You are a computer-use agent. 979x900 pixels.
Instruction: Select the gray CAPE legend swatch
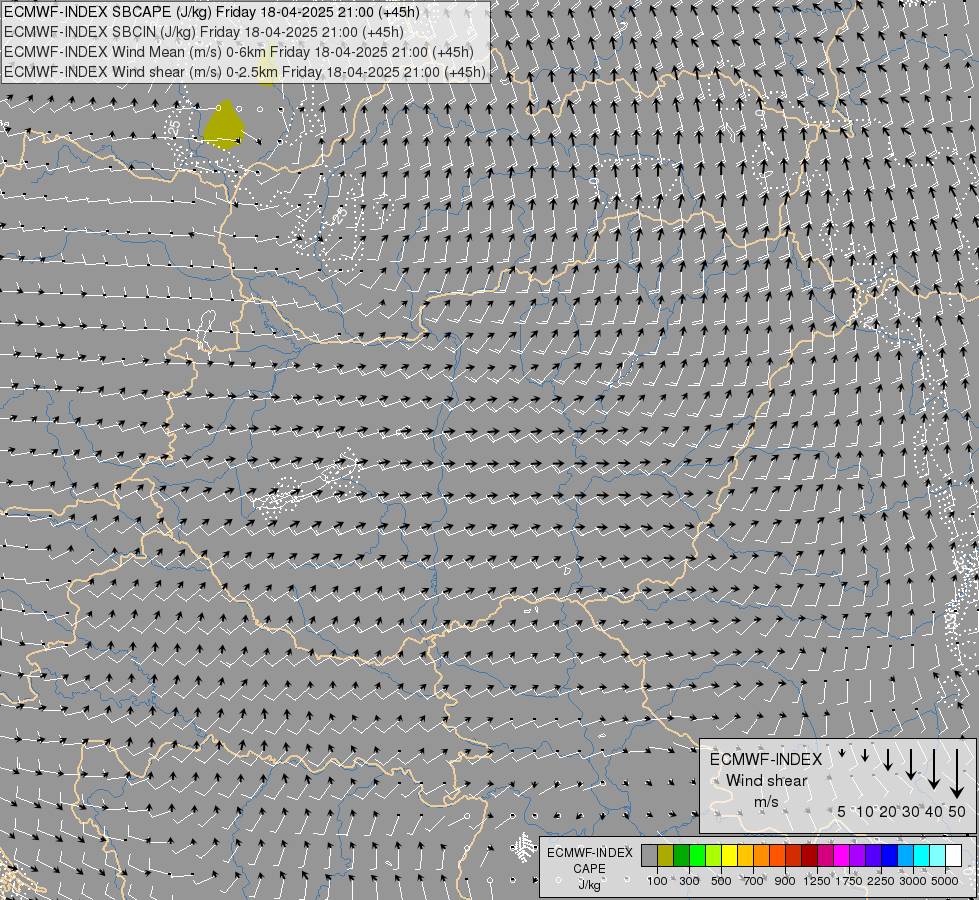pyautogui.click(x=649, y=856)
